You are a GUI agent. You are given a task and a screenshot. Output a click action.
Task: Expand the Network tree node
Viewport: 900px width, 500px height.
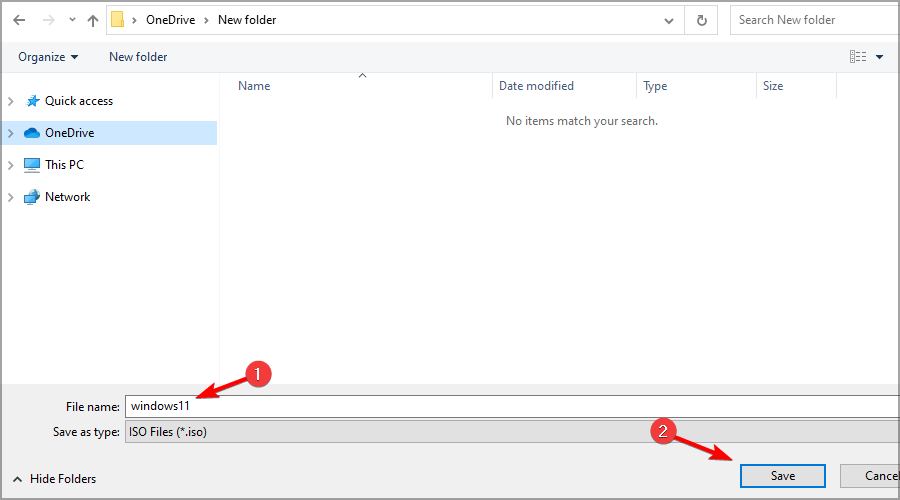(x=11, y=197)
